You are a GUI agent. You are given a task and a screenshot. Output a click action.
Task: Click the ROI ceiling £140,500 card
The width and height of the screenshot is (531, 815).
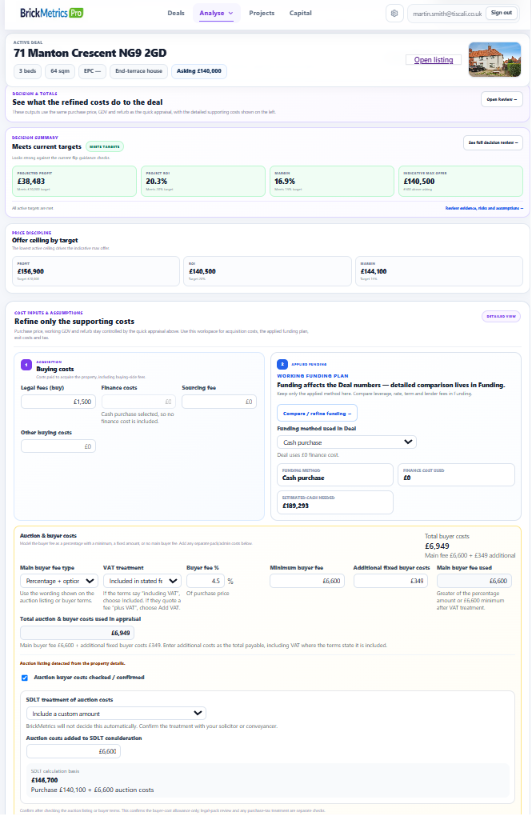pos(268,271)
